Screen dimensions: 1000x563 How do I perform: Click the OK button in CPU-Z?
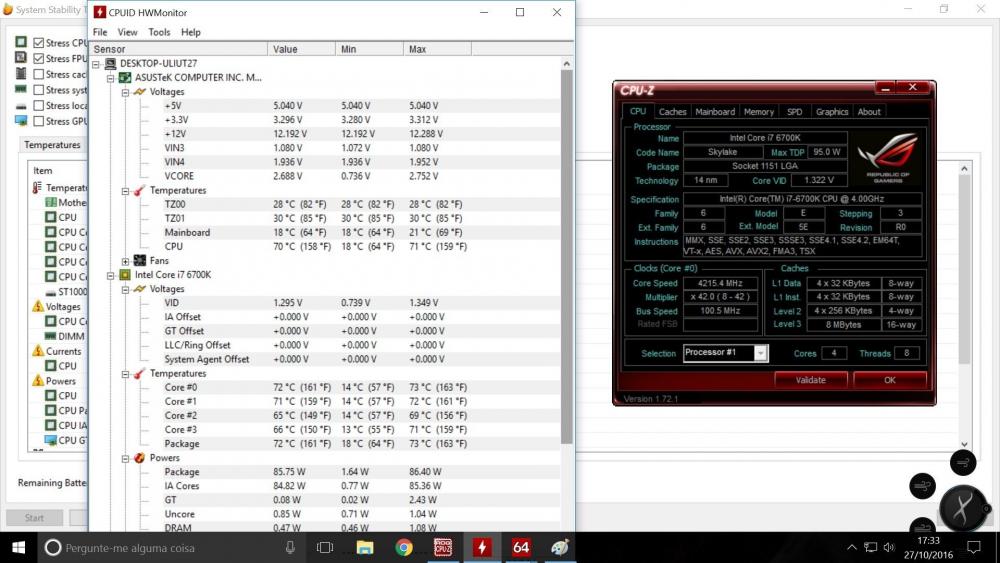(889, 380)
